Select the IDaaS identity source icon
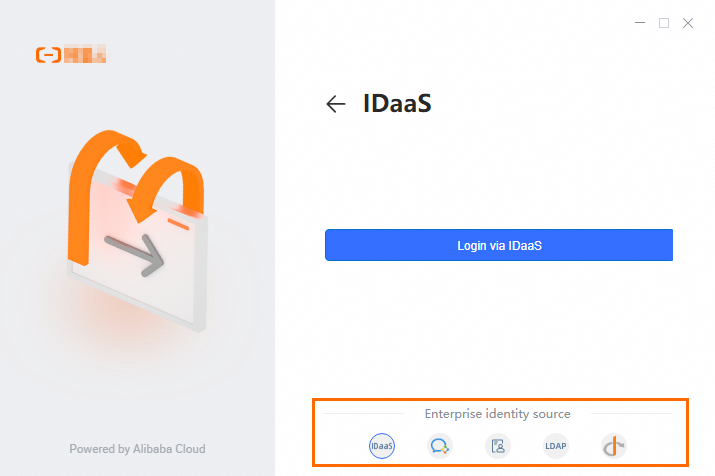The width and height of the screenshot is (715, 476). 382,446
